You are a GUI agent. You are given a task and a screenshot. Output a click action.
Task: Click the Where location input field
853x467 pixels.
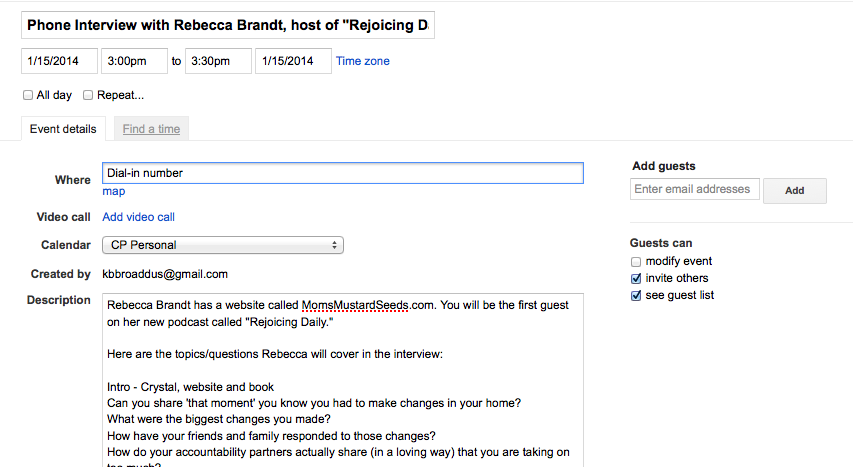coord(342,173)
